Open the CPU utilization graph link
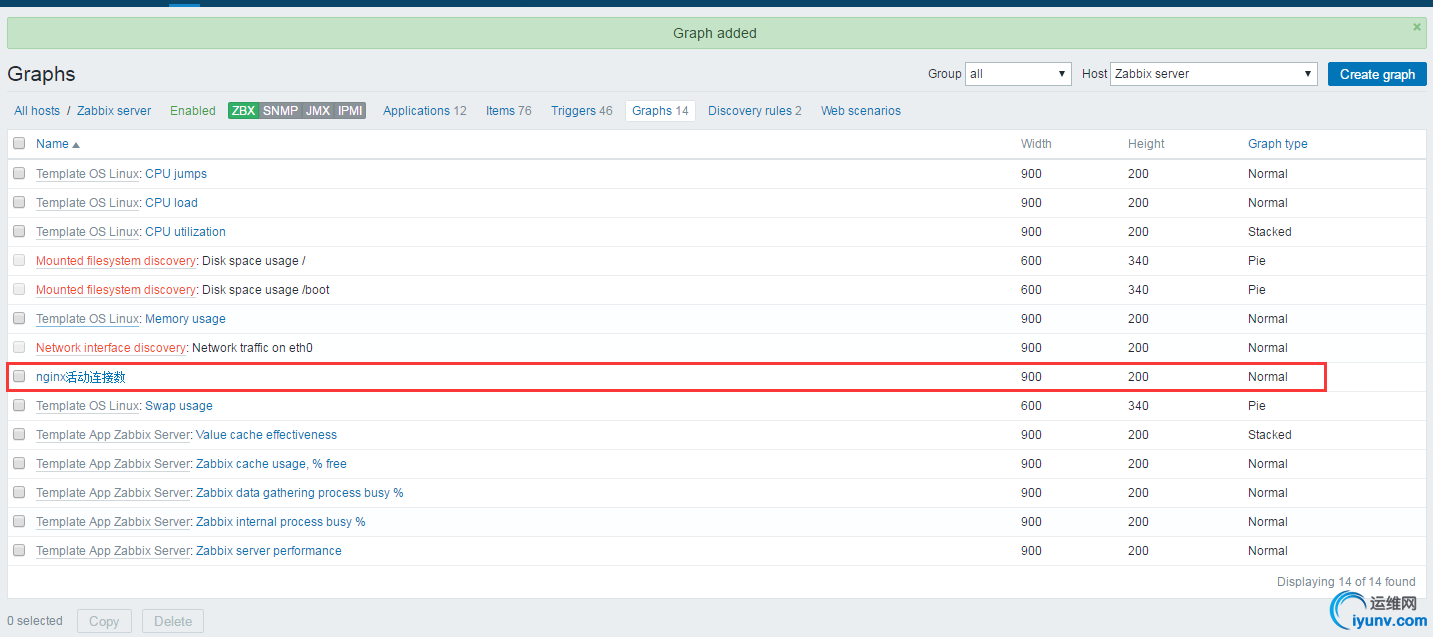This screenshot has width=1433, height=637. 185,231
